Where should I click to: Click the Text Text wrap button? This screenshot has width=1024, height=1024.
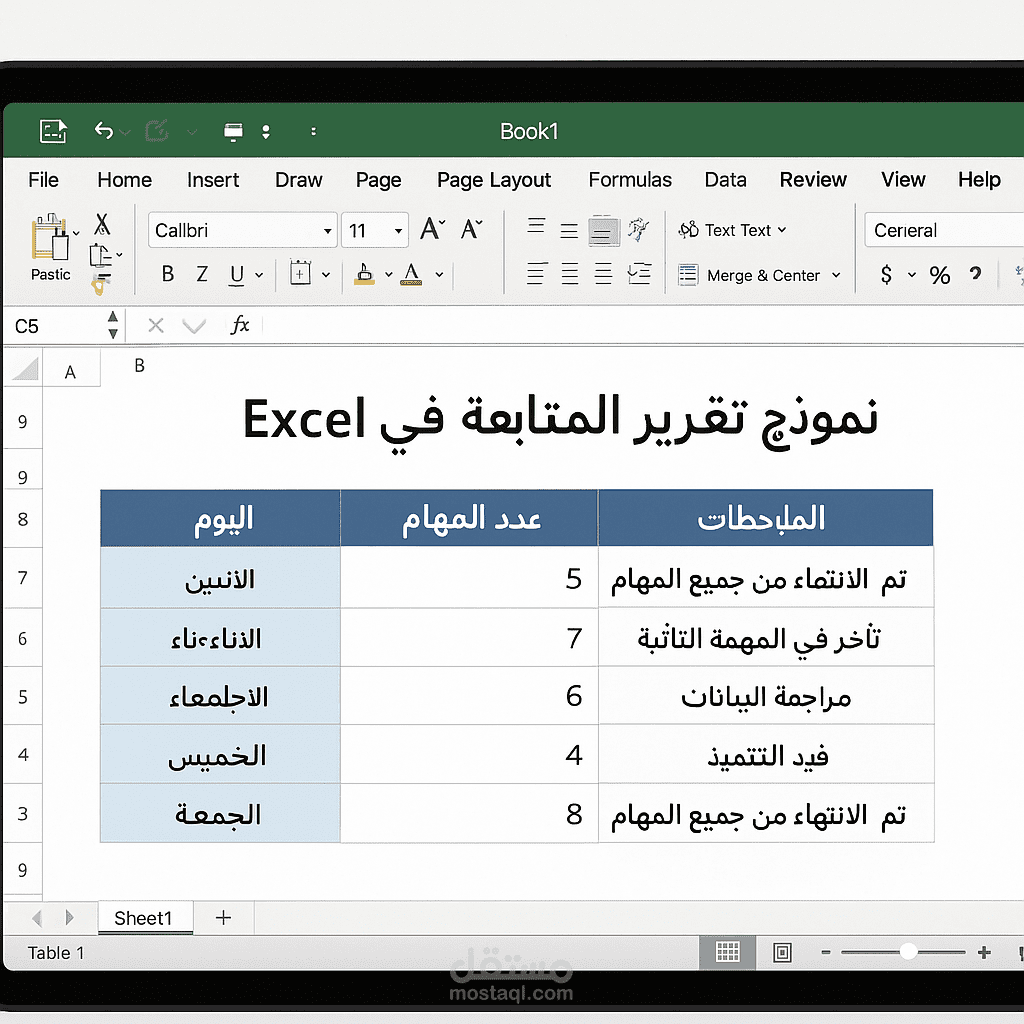[x=732, y=230]
